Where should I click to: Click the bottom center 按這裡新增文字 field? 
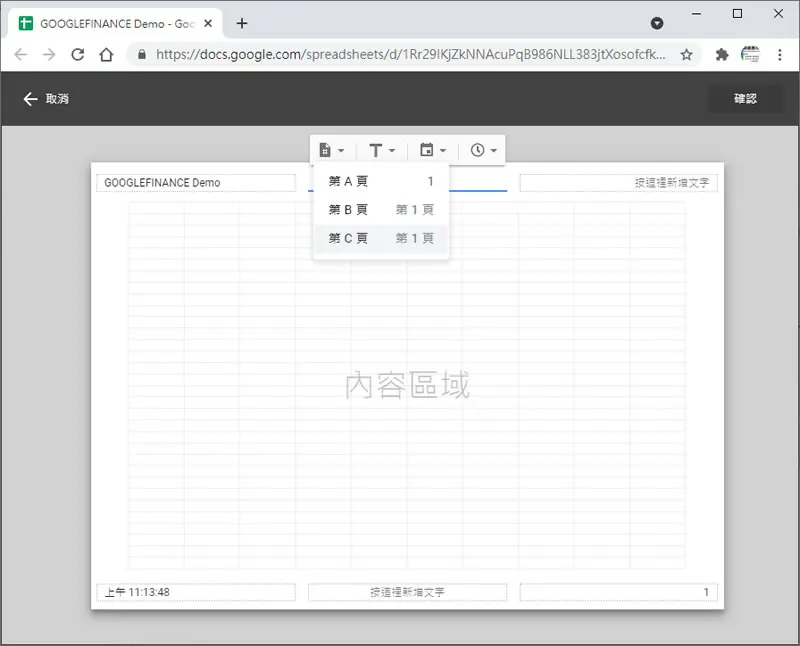coord(407,592)
